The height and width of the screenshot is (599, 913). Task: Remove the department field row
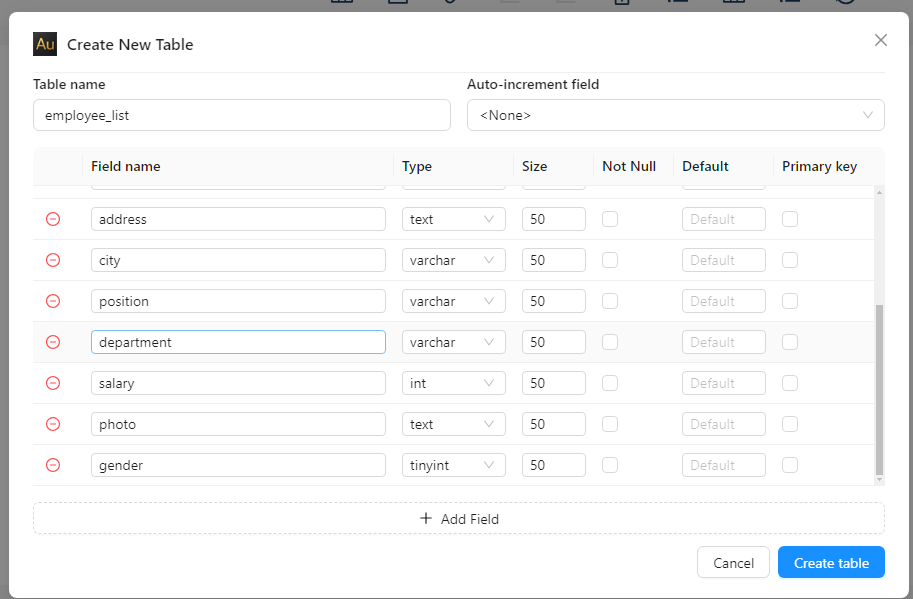[53, 342]
